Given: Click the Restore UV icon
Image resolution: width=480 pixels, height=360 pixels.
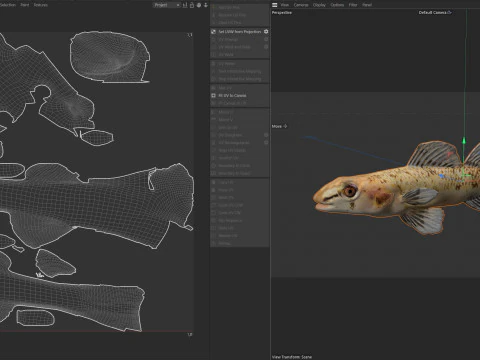Looking at the screenshot, I should [214, 236].
